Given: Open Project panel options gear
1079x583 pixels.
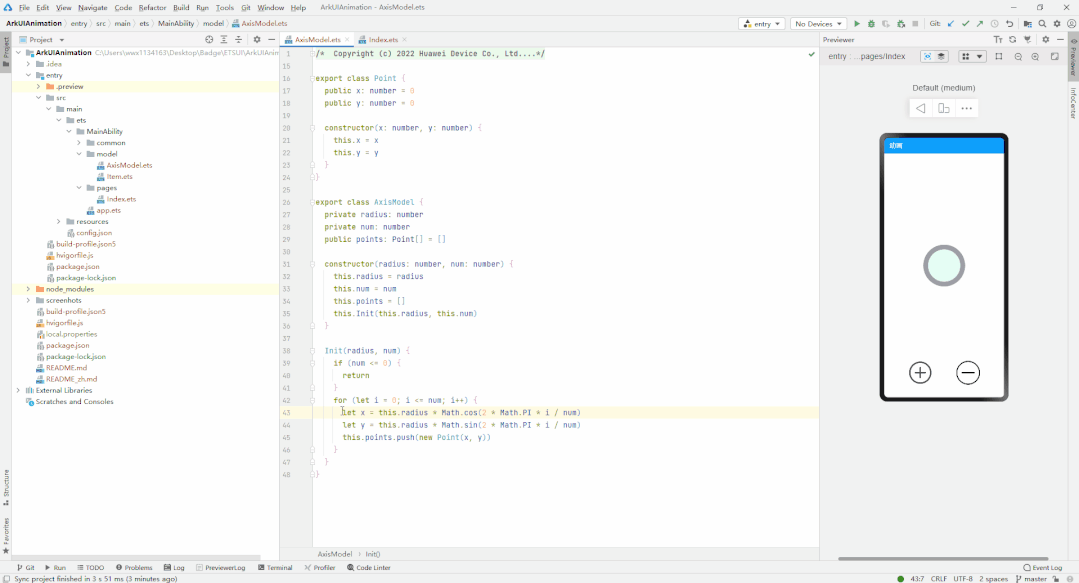Looking at the screenshot, I should click(x=257, y=40).
